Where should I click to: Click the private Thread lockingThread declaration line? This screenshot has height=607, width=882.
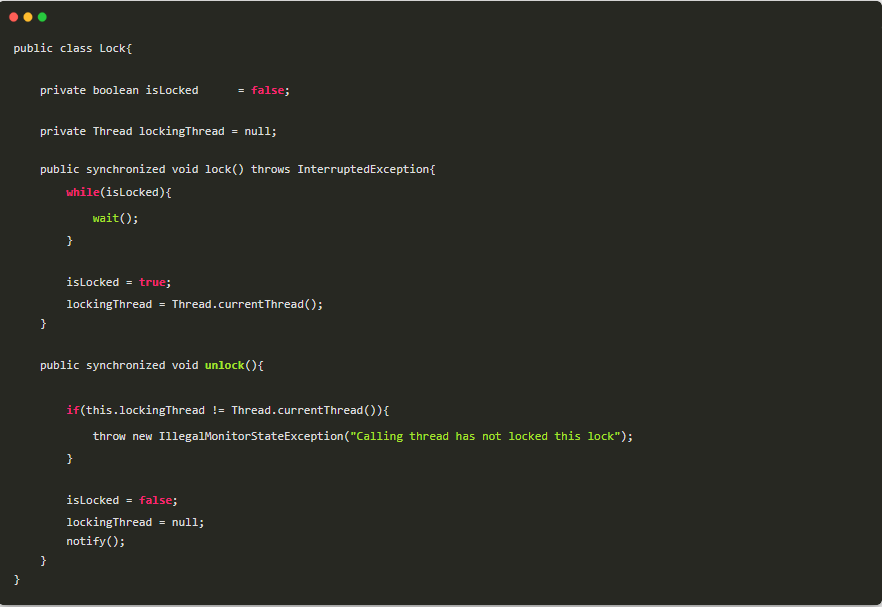[158, 131]
